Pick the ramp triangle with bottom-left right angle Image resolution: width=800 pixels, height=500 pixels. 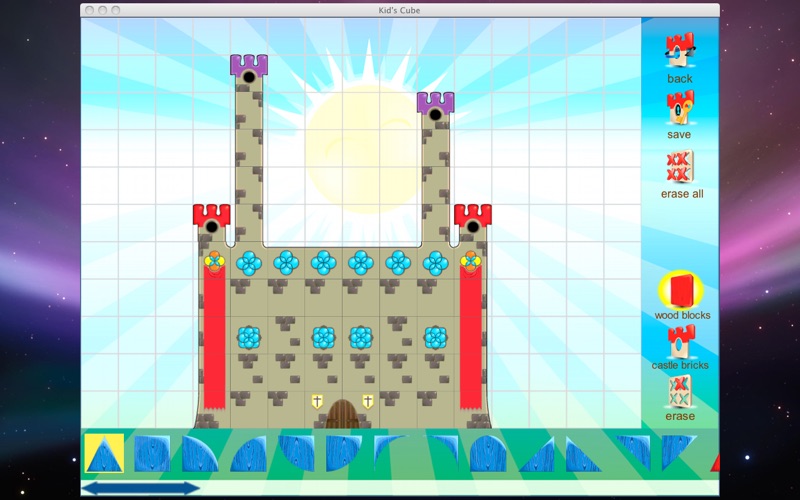coord(584,454)
